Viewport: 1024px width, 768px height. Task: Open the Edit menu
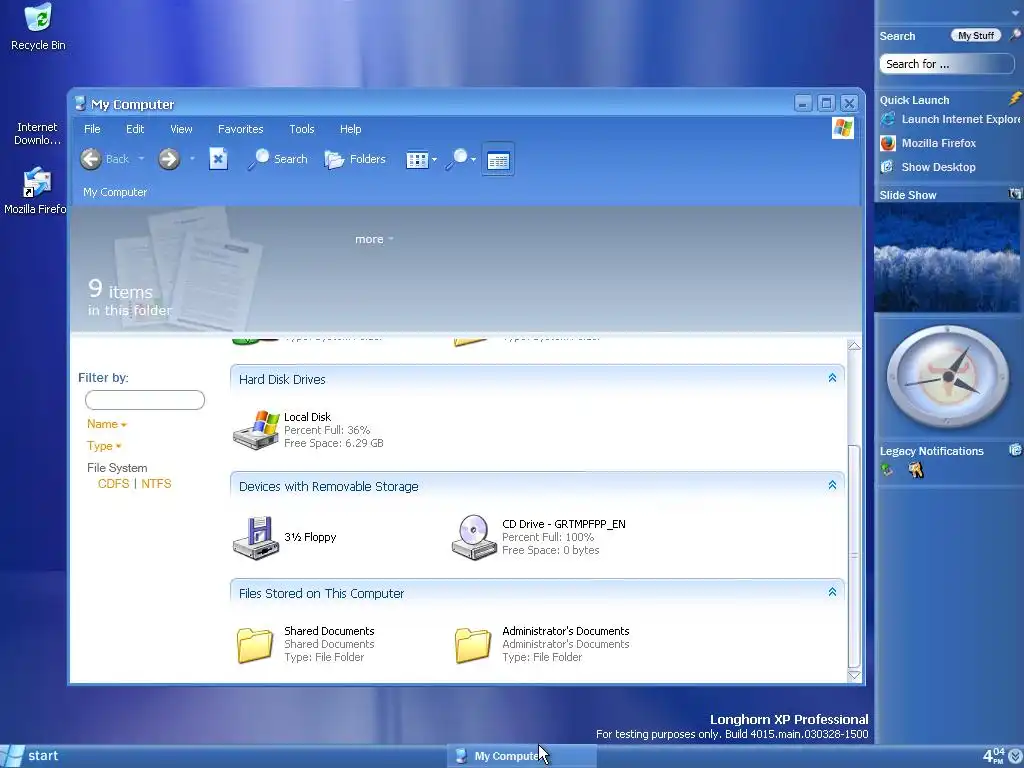[135, 129]
